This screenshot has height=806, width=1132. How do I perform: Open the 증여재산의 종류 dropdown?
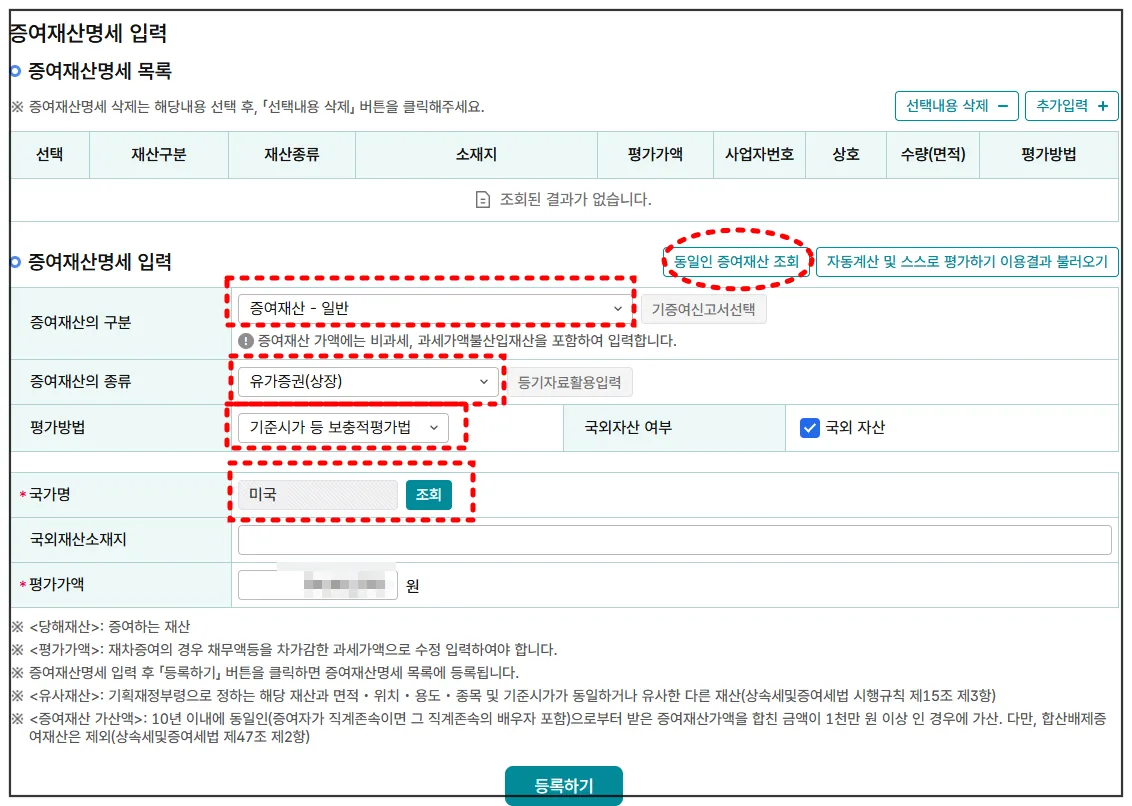click(x=367, y=381)
